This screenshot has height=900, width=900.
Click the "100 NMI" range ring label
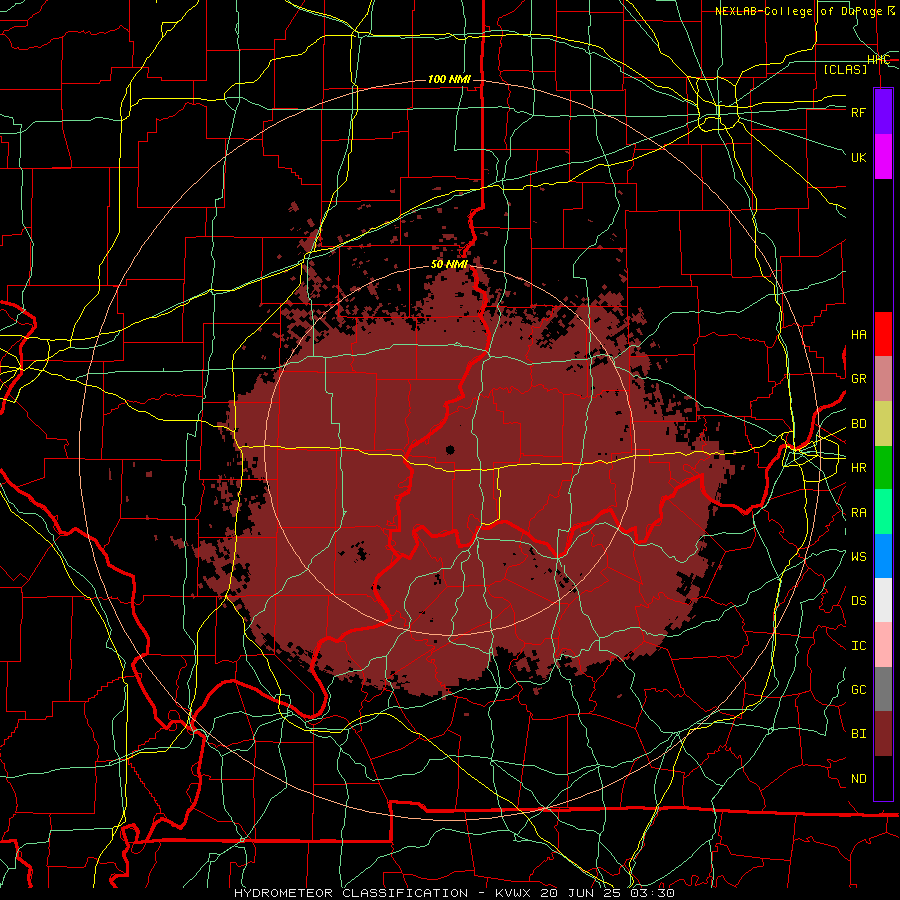[x=449, y=79]
